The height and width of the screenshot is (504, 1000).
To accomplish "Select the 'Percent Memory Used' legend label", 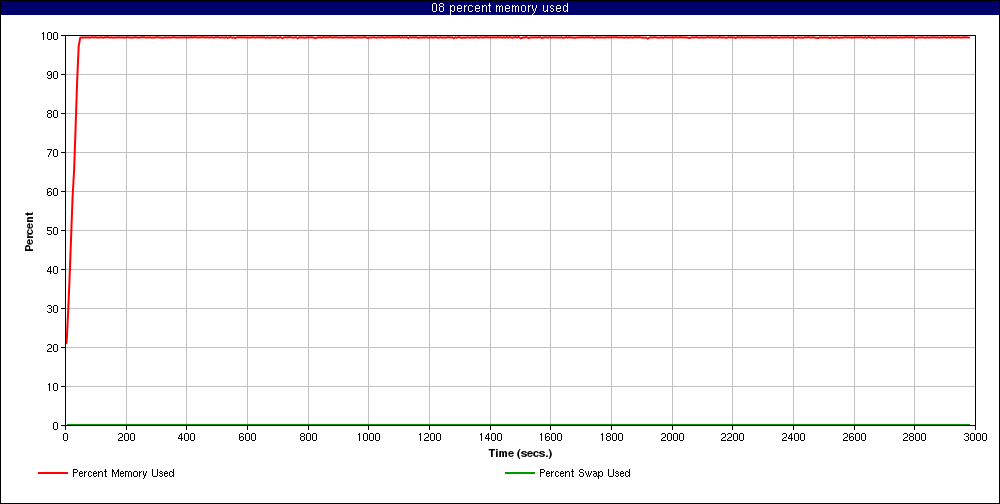I will click(x=123, y=473).
